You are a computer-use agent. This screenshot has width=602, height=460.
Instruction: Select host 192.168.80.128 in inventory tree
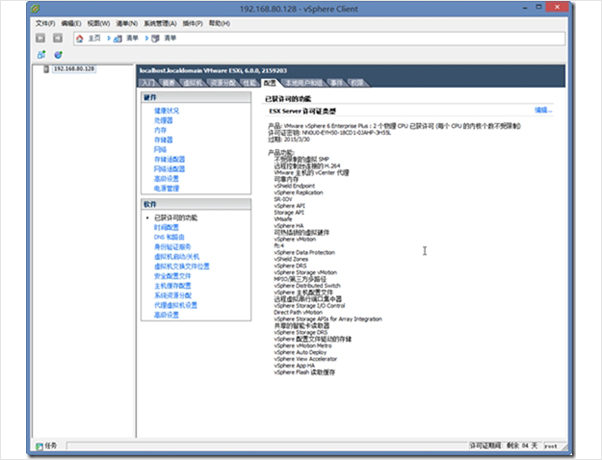74,69
